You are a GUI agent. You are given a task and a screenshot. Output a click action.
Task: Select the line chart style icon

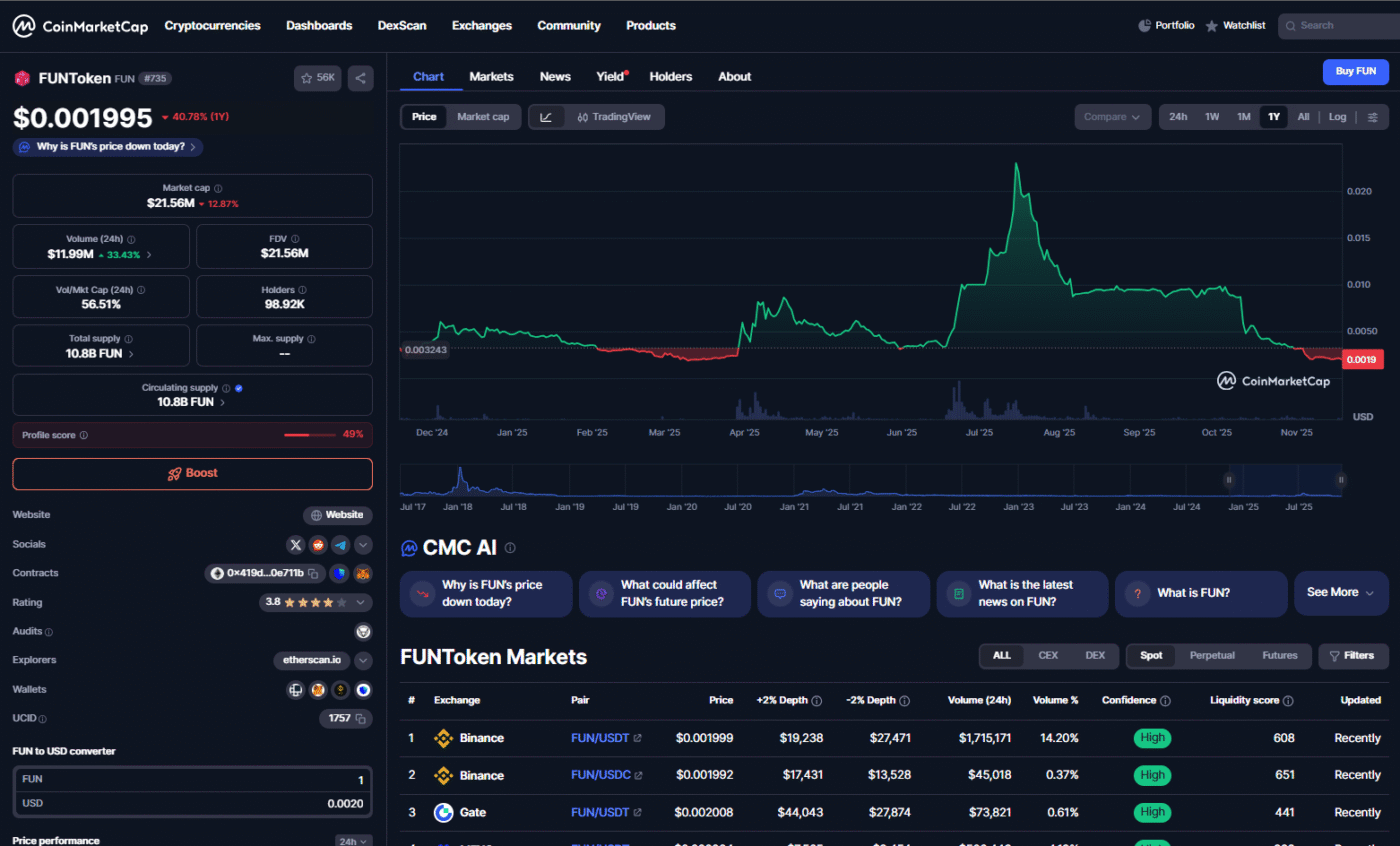[x=546, y=117]
